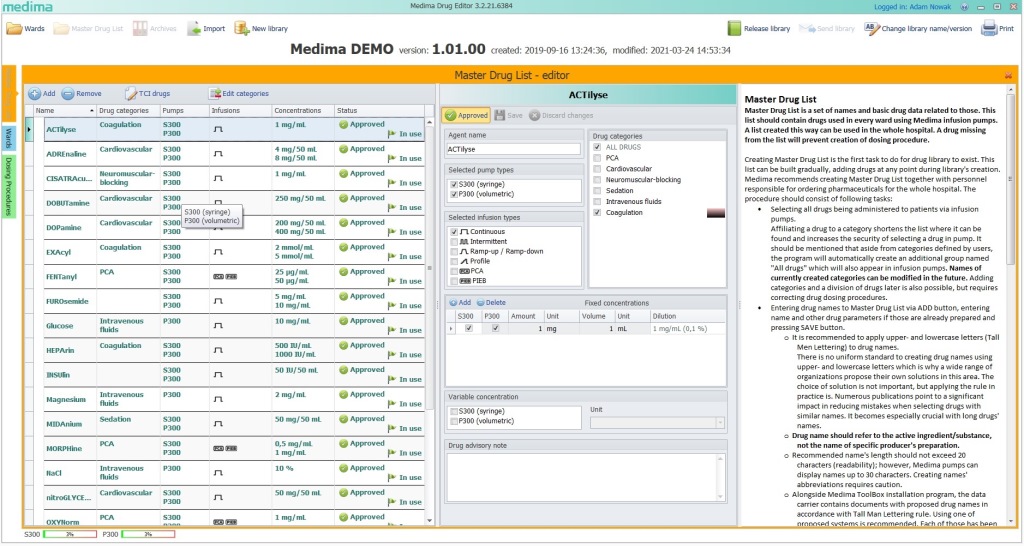Click PCA infusion icon in FENTanyl row

218,277
